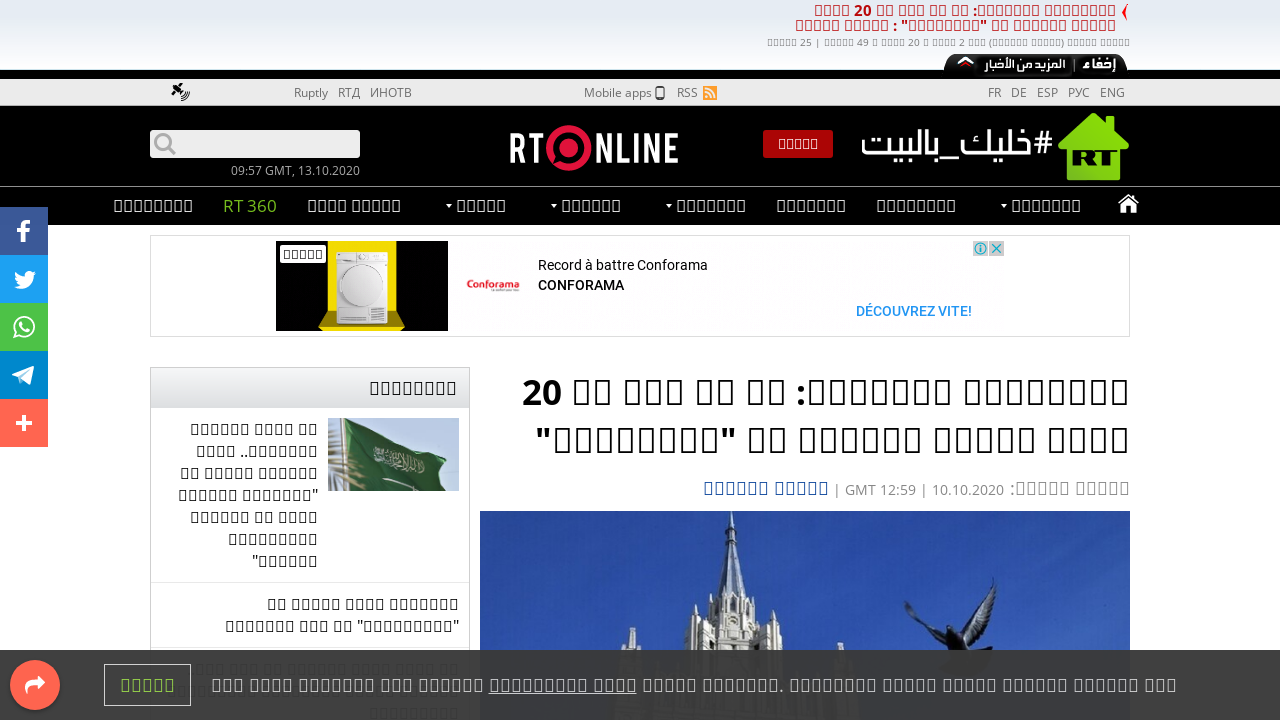Click the green RT house logo

1093,146
